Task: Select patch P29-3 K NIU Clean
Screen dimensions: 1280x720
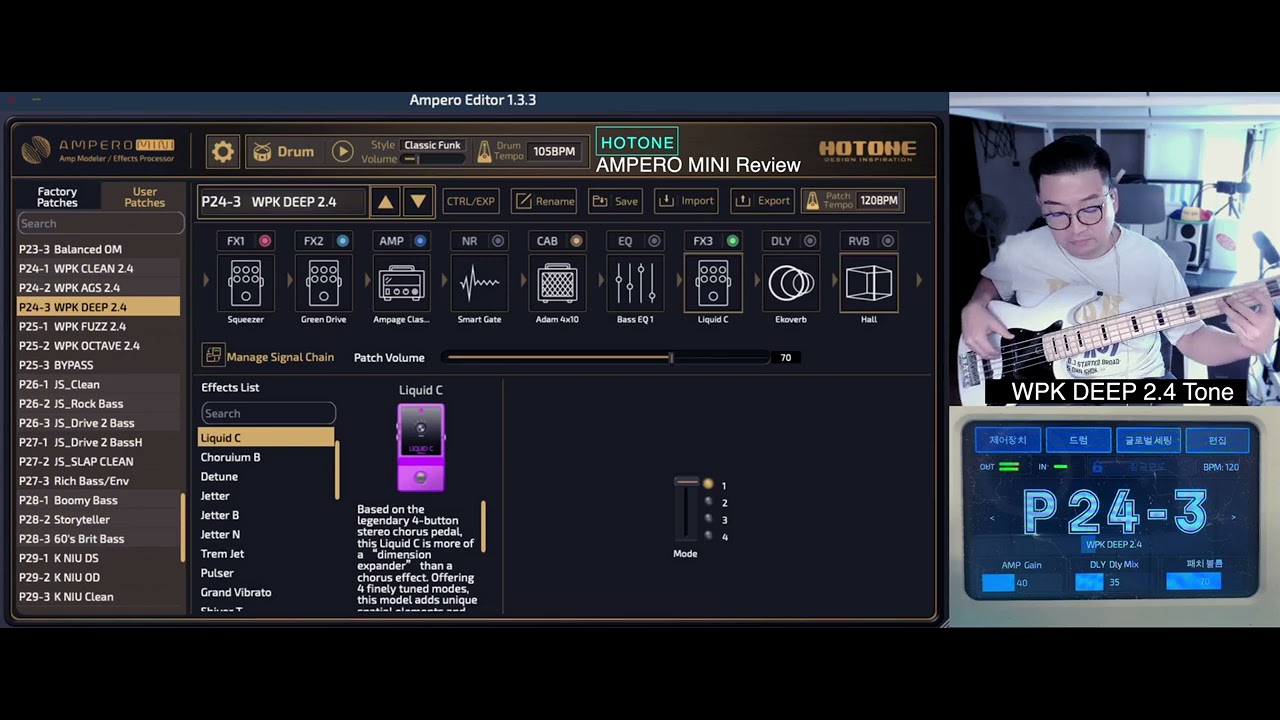Action: (x=98, y=597)
